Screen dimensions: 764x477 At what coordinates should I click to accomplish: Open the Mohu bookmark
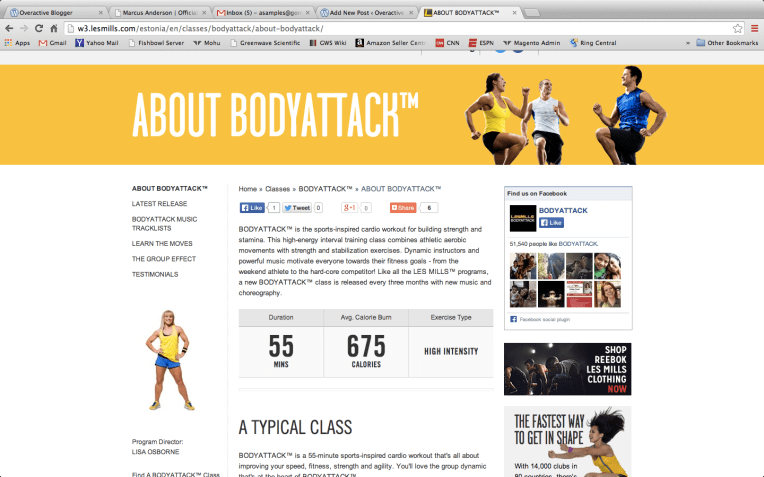click(x=207, y=43)
